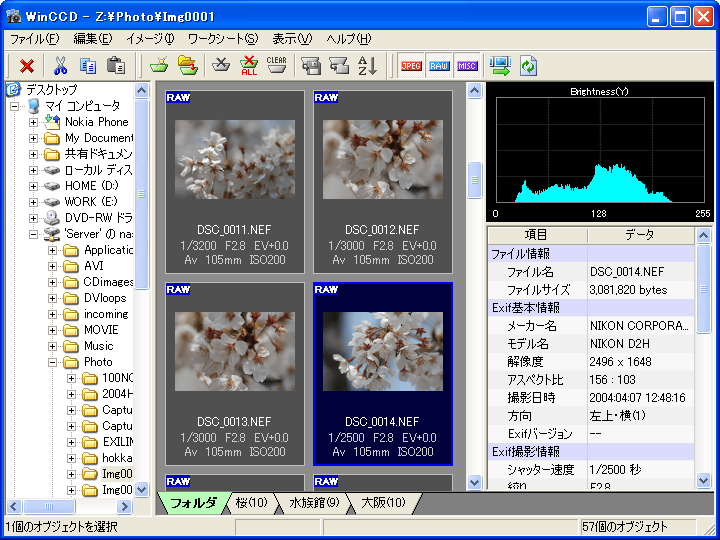Click the データ column header
720x540 pixels.
tap(641, 235)
